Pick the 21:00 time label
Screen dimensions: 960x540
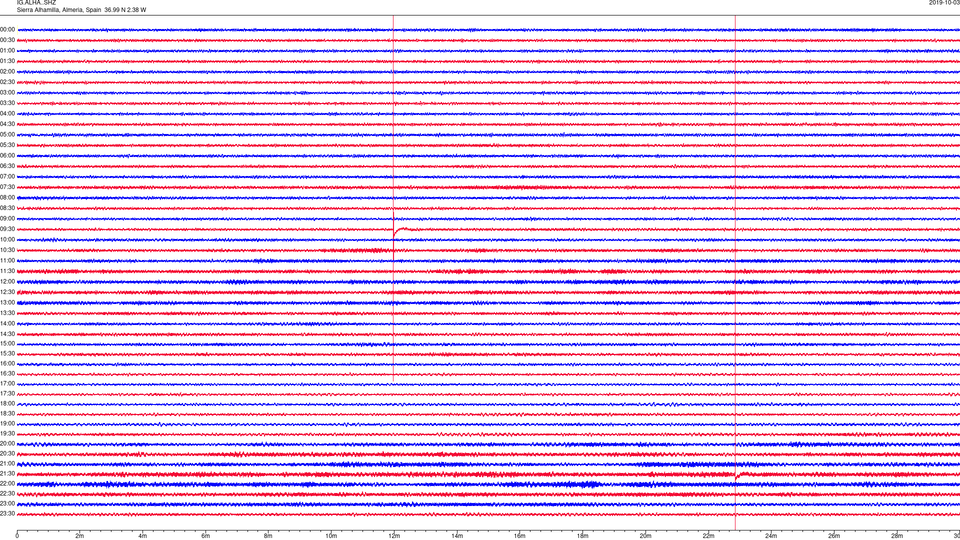coord(7,464)
